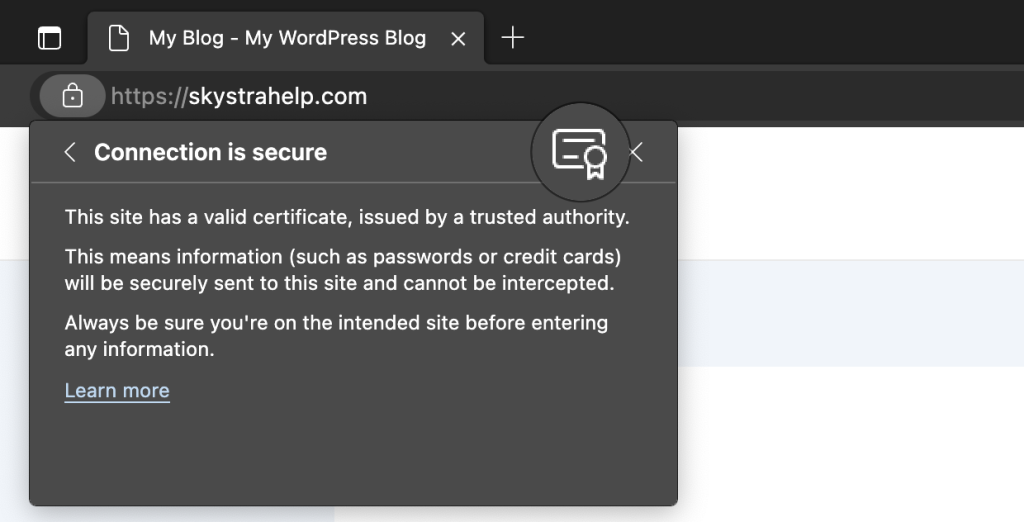Close the My WordPress Blog tab
Screen dimensions: 1024x522
pos(458,38)
